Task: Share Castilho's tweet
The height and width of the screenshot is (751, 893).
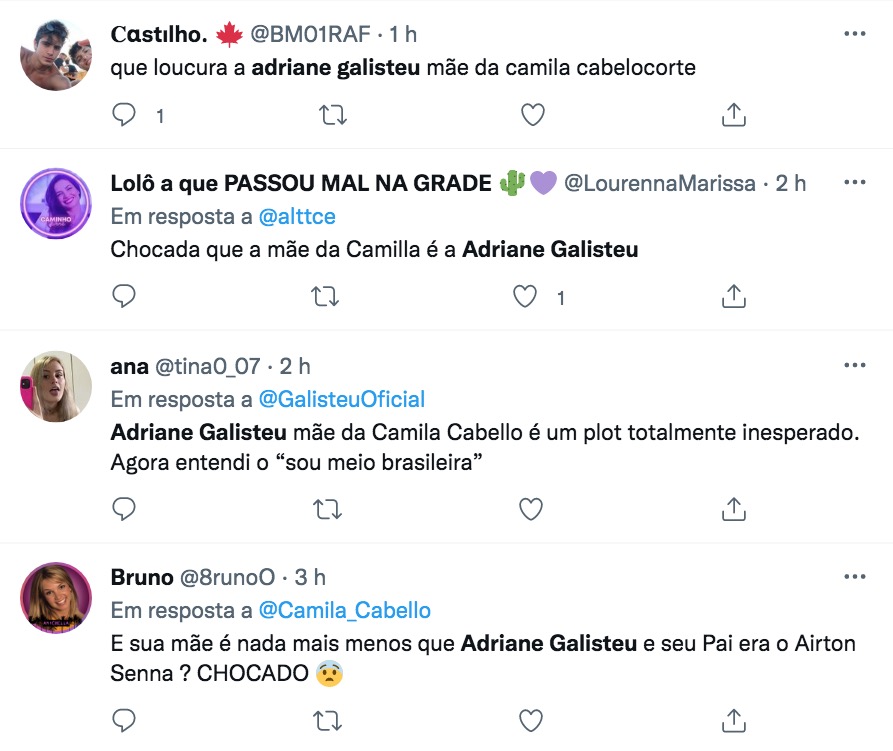Action: click(734, 115)
